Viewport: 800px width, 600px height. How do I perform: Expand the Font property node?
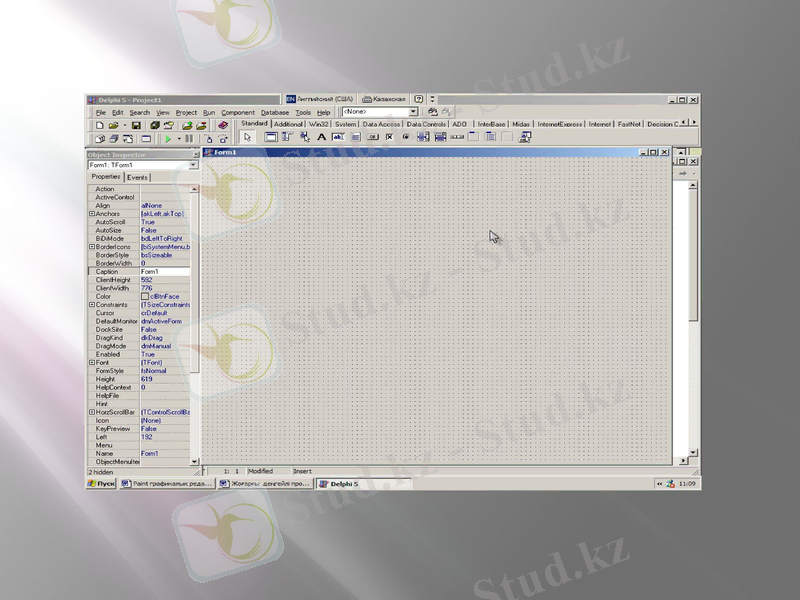[x=92, y=362]
